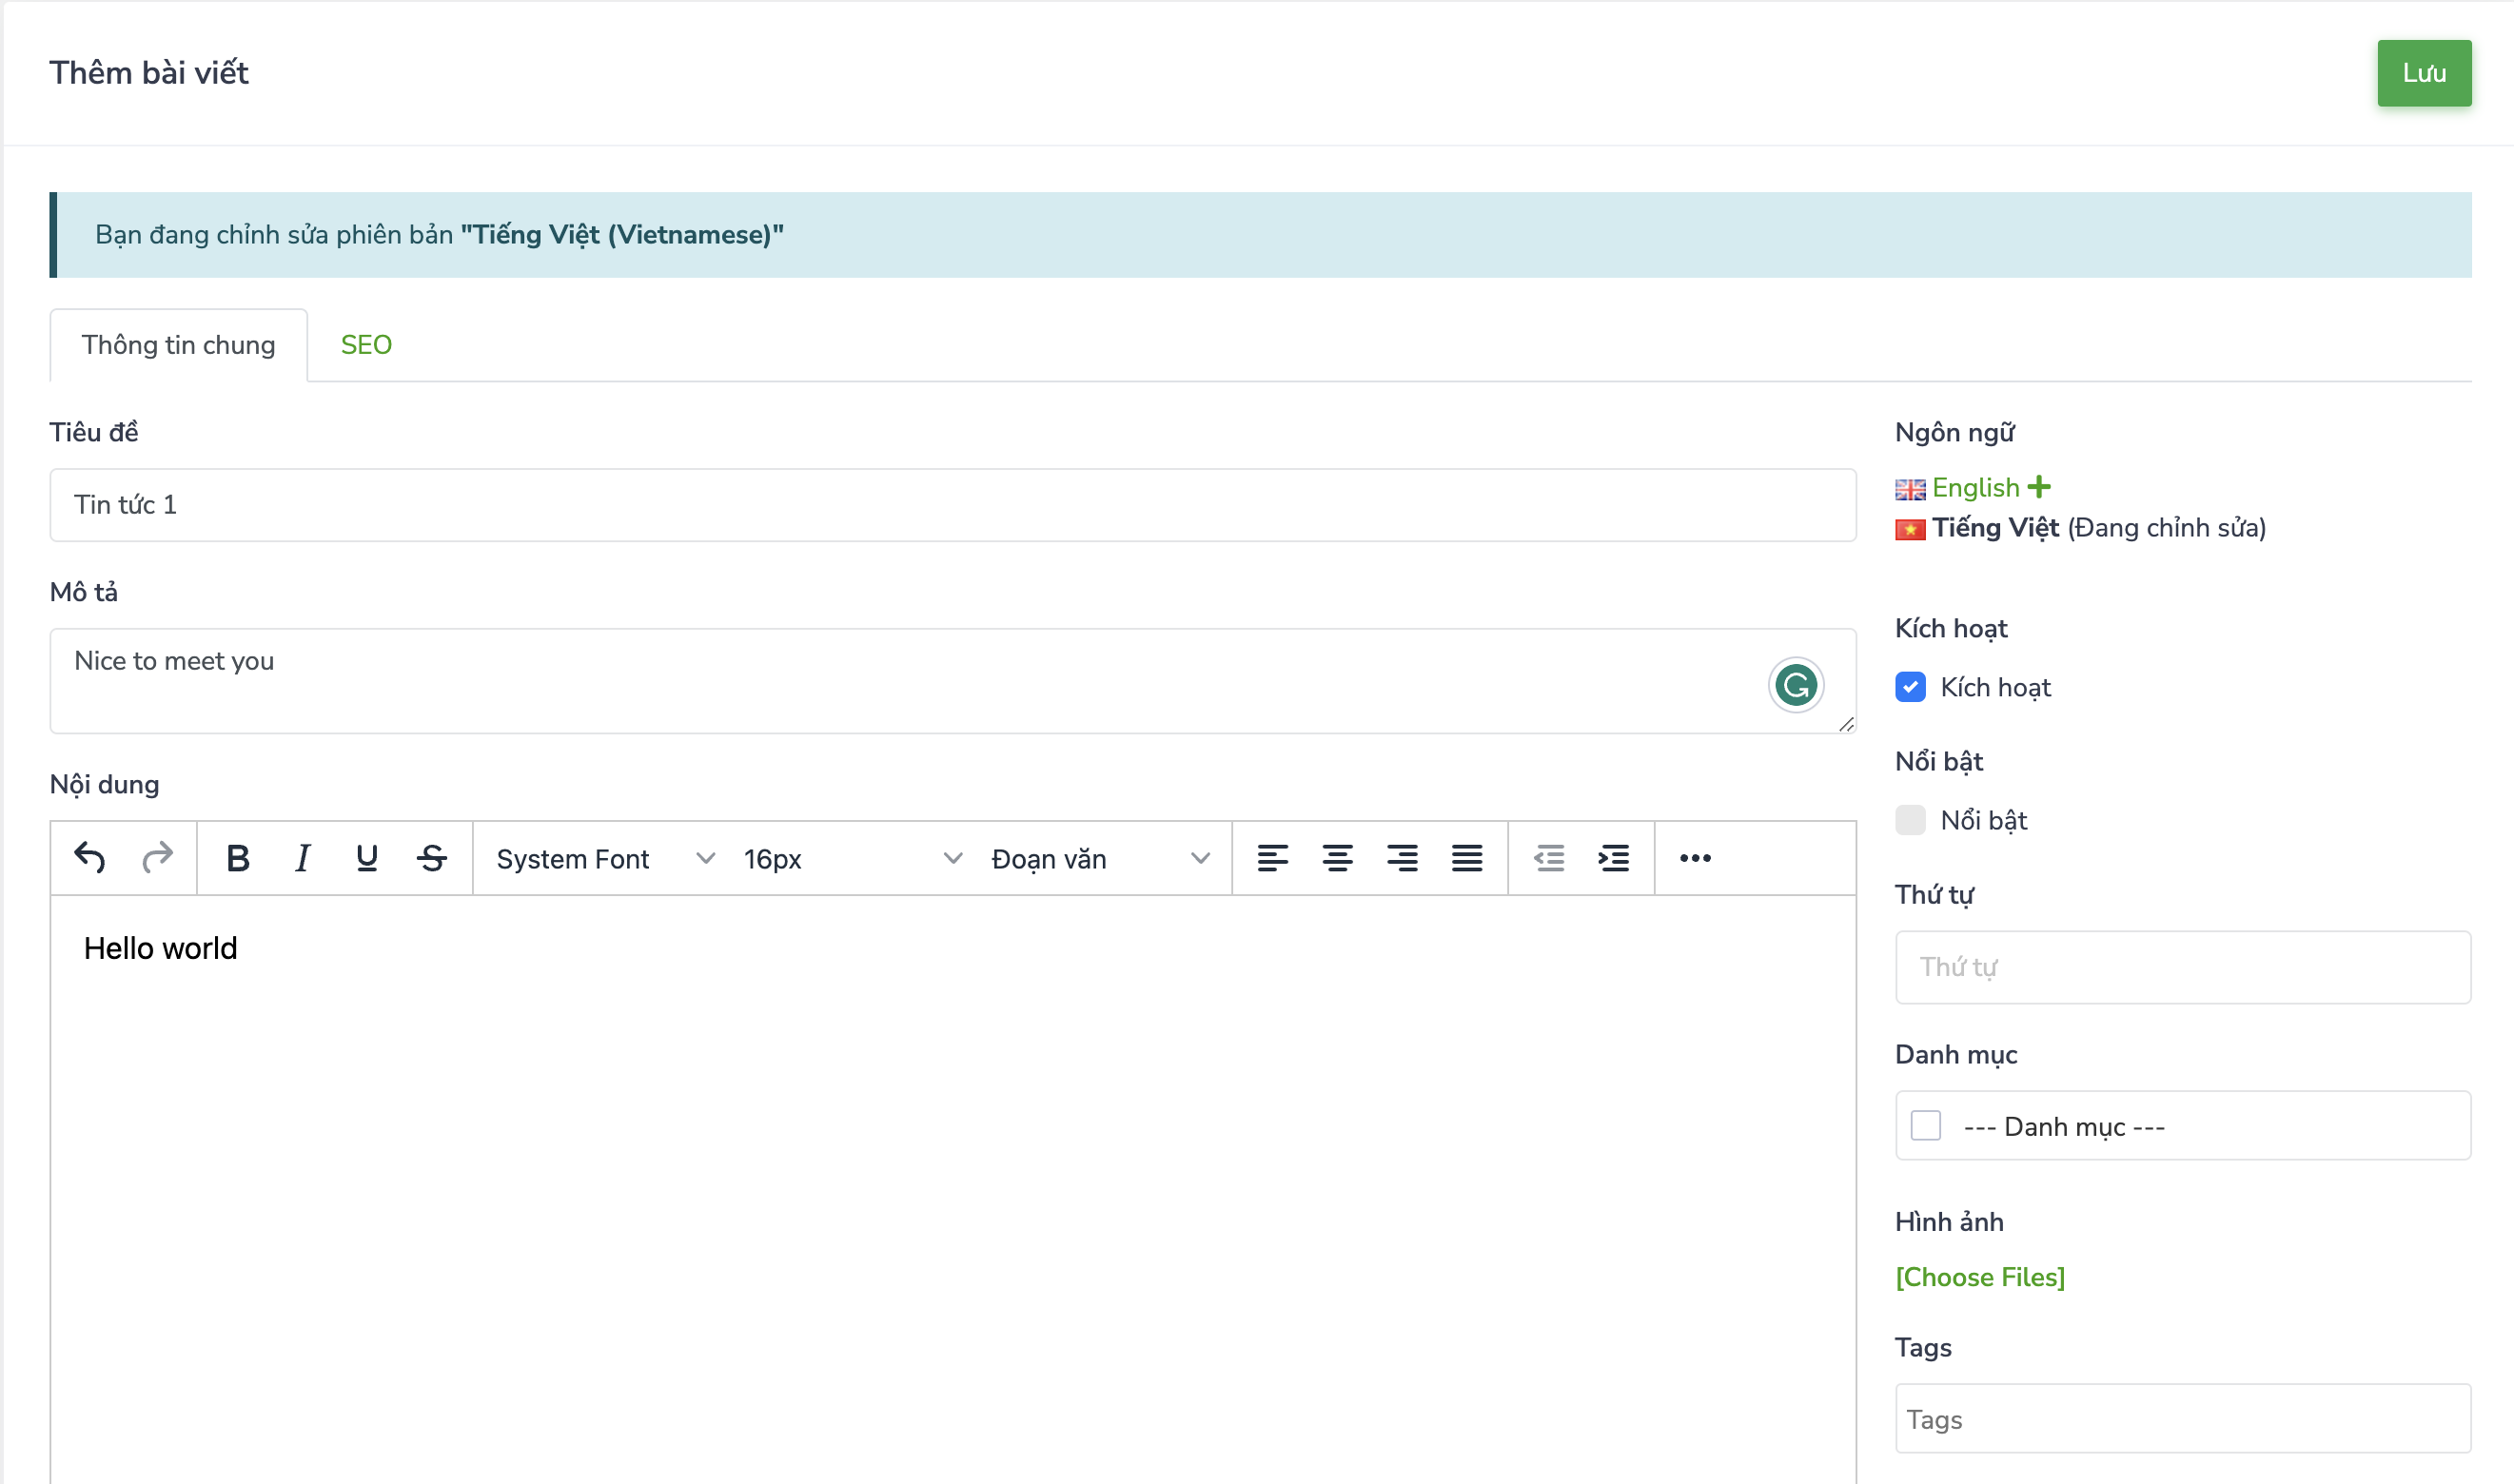The image size is (2514, 1484).
Task: Apply strikethrough formatting
Action: point(432,858)
